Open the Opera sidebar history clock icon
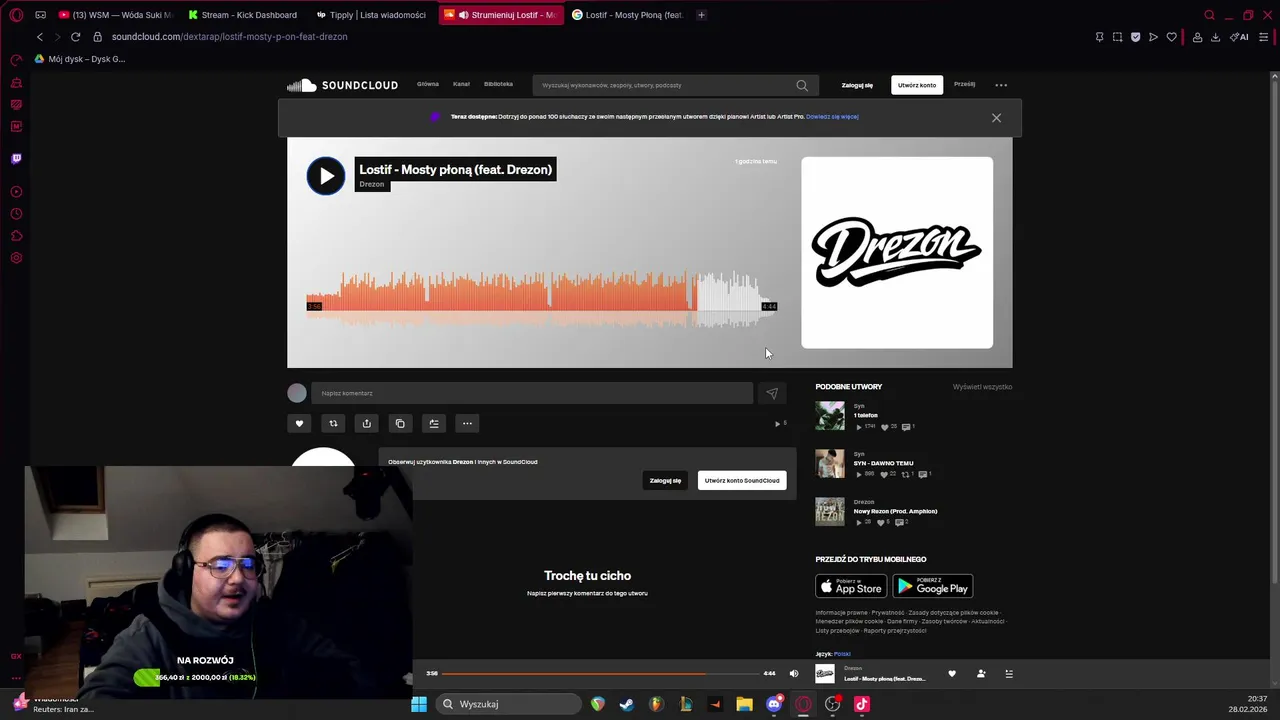The width and height of the screenshot is (1280, 720). click(x=16, y=214)
